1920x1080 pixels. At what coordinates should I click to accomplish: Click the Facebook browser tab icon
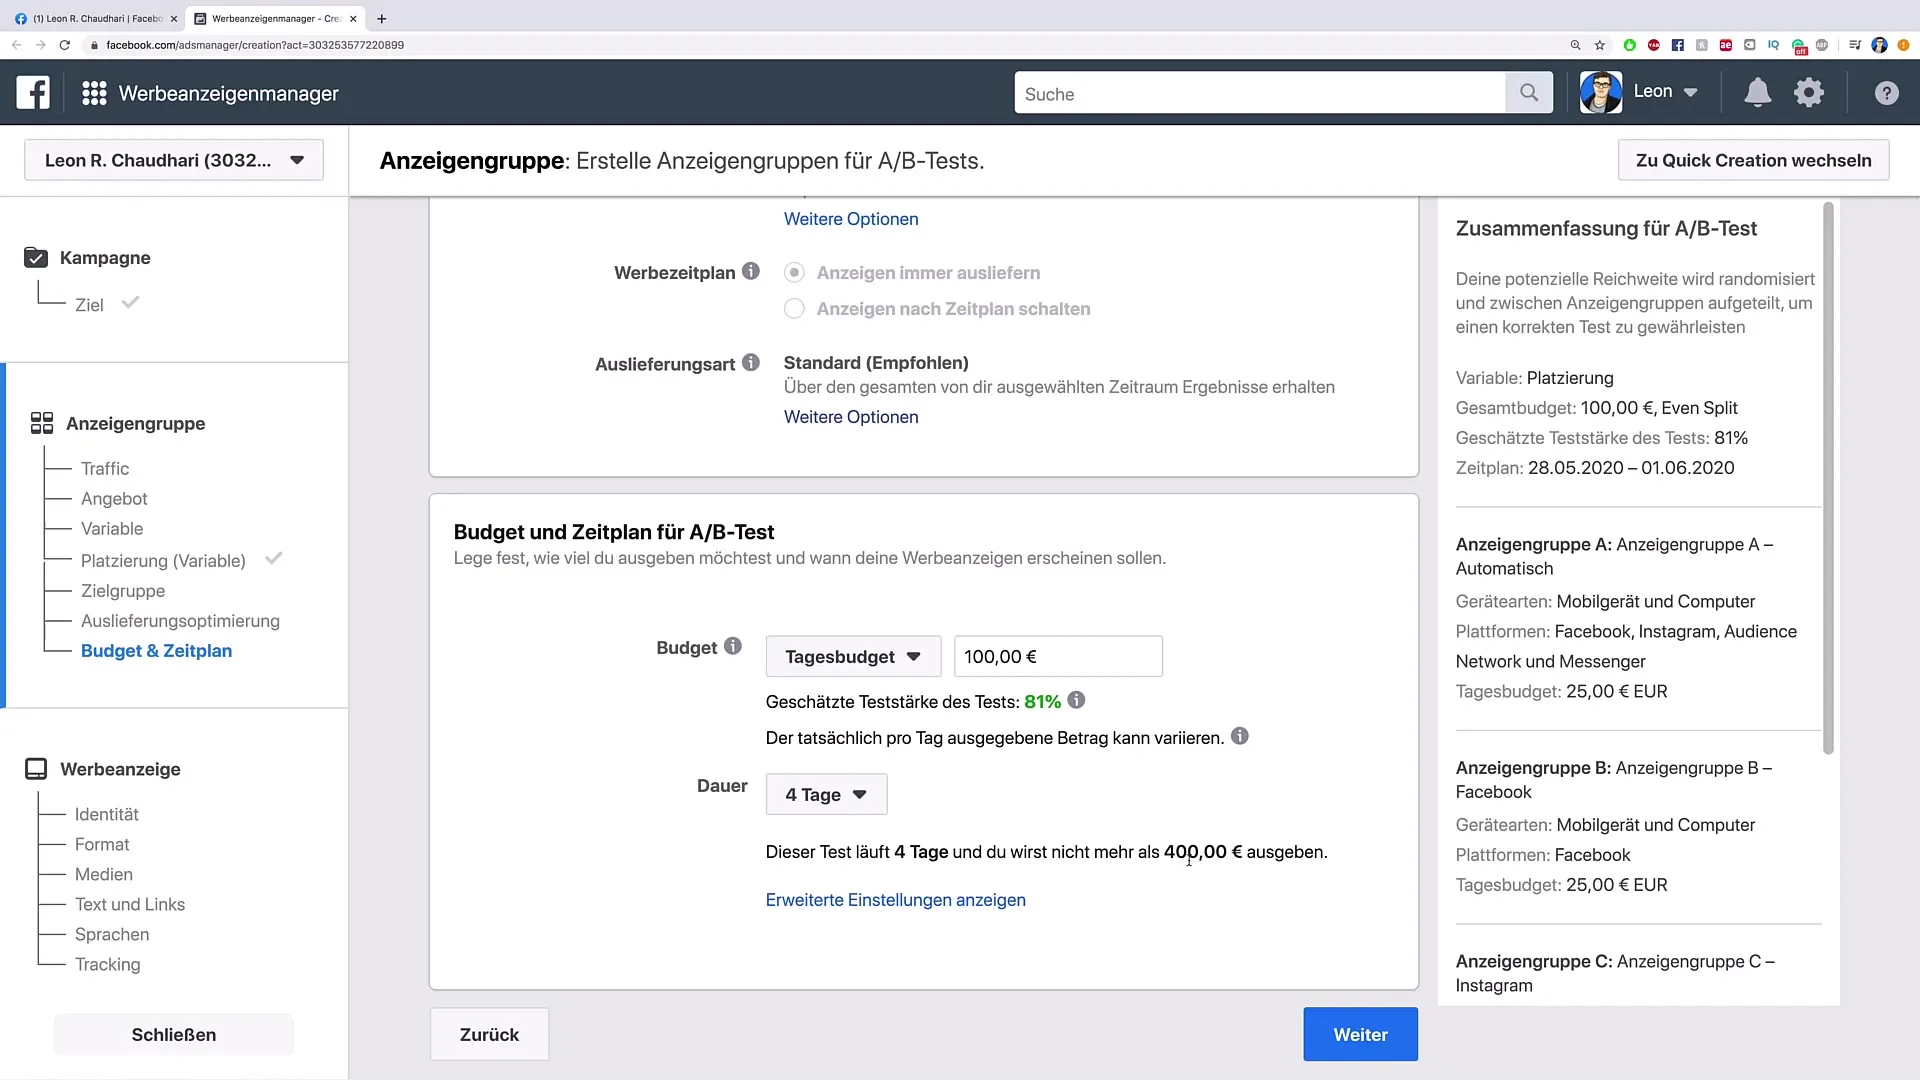pyautogui.click(x=22, y=18)
